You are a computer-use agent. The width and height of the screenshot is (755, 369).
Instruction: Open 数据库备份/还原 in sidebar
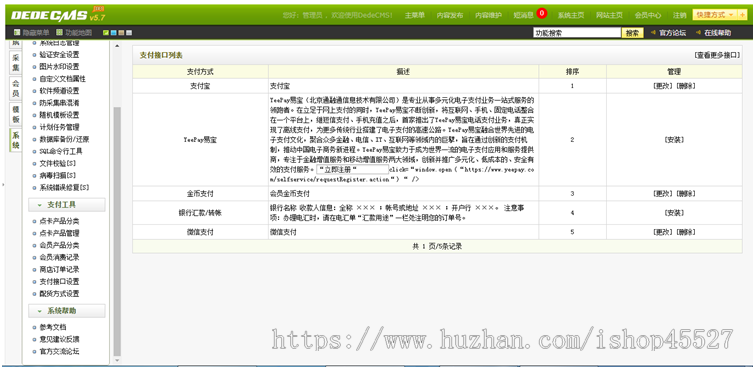64,139
